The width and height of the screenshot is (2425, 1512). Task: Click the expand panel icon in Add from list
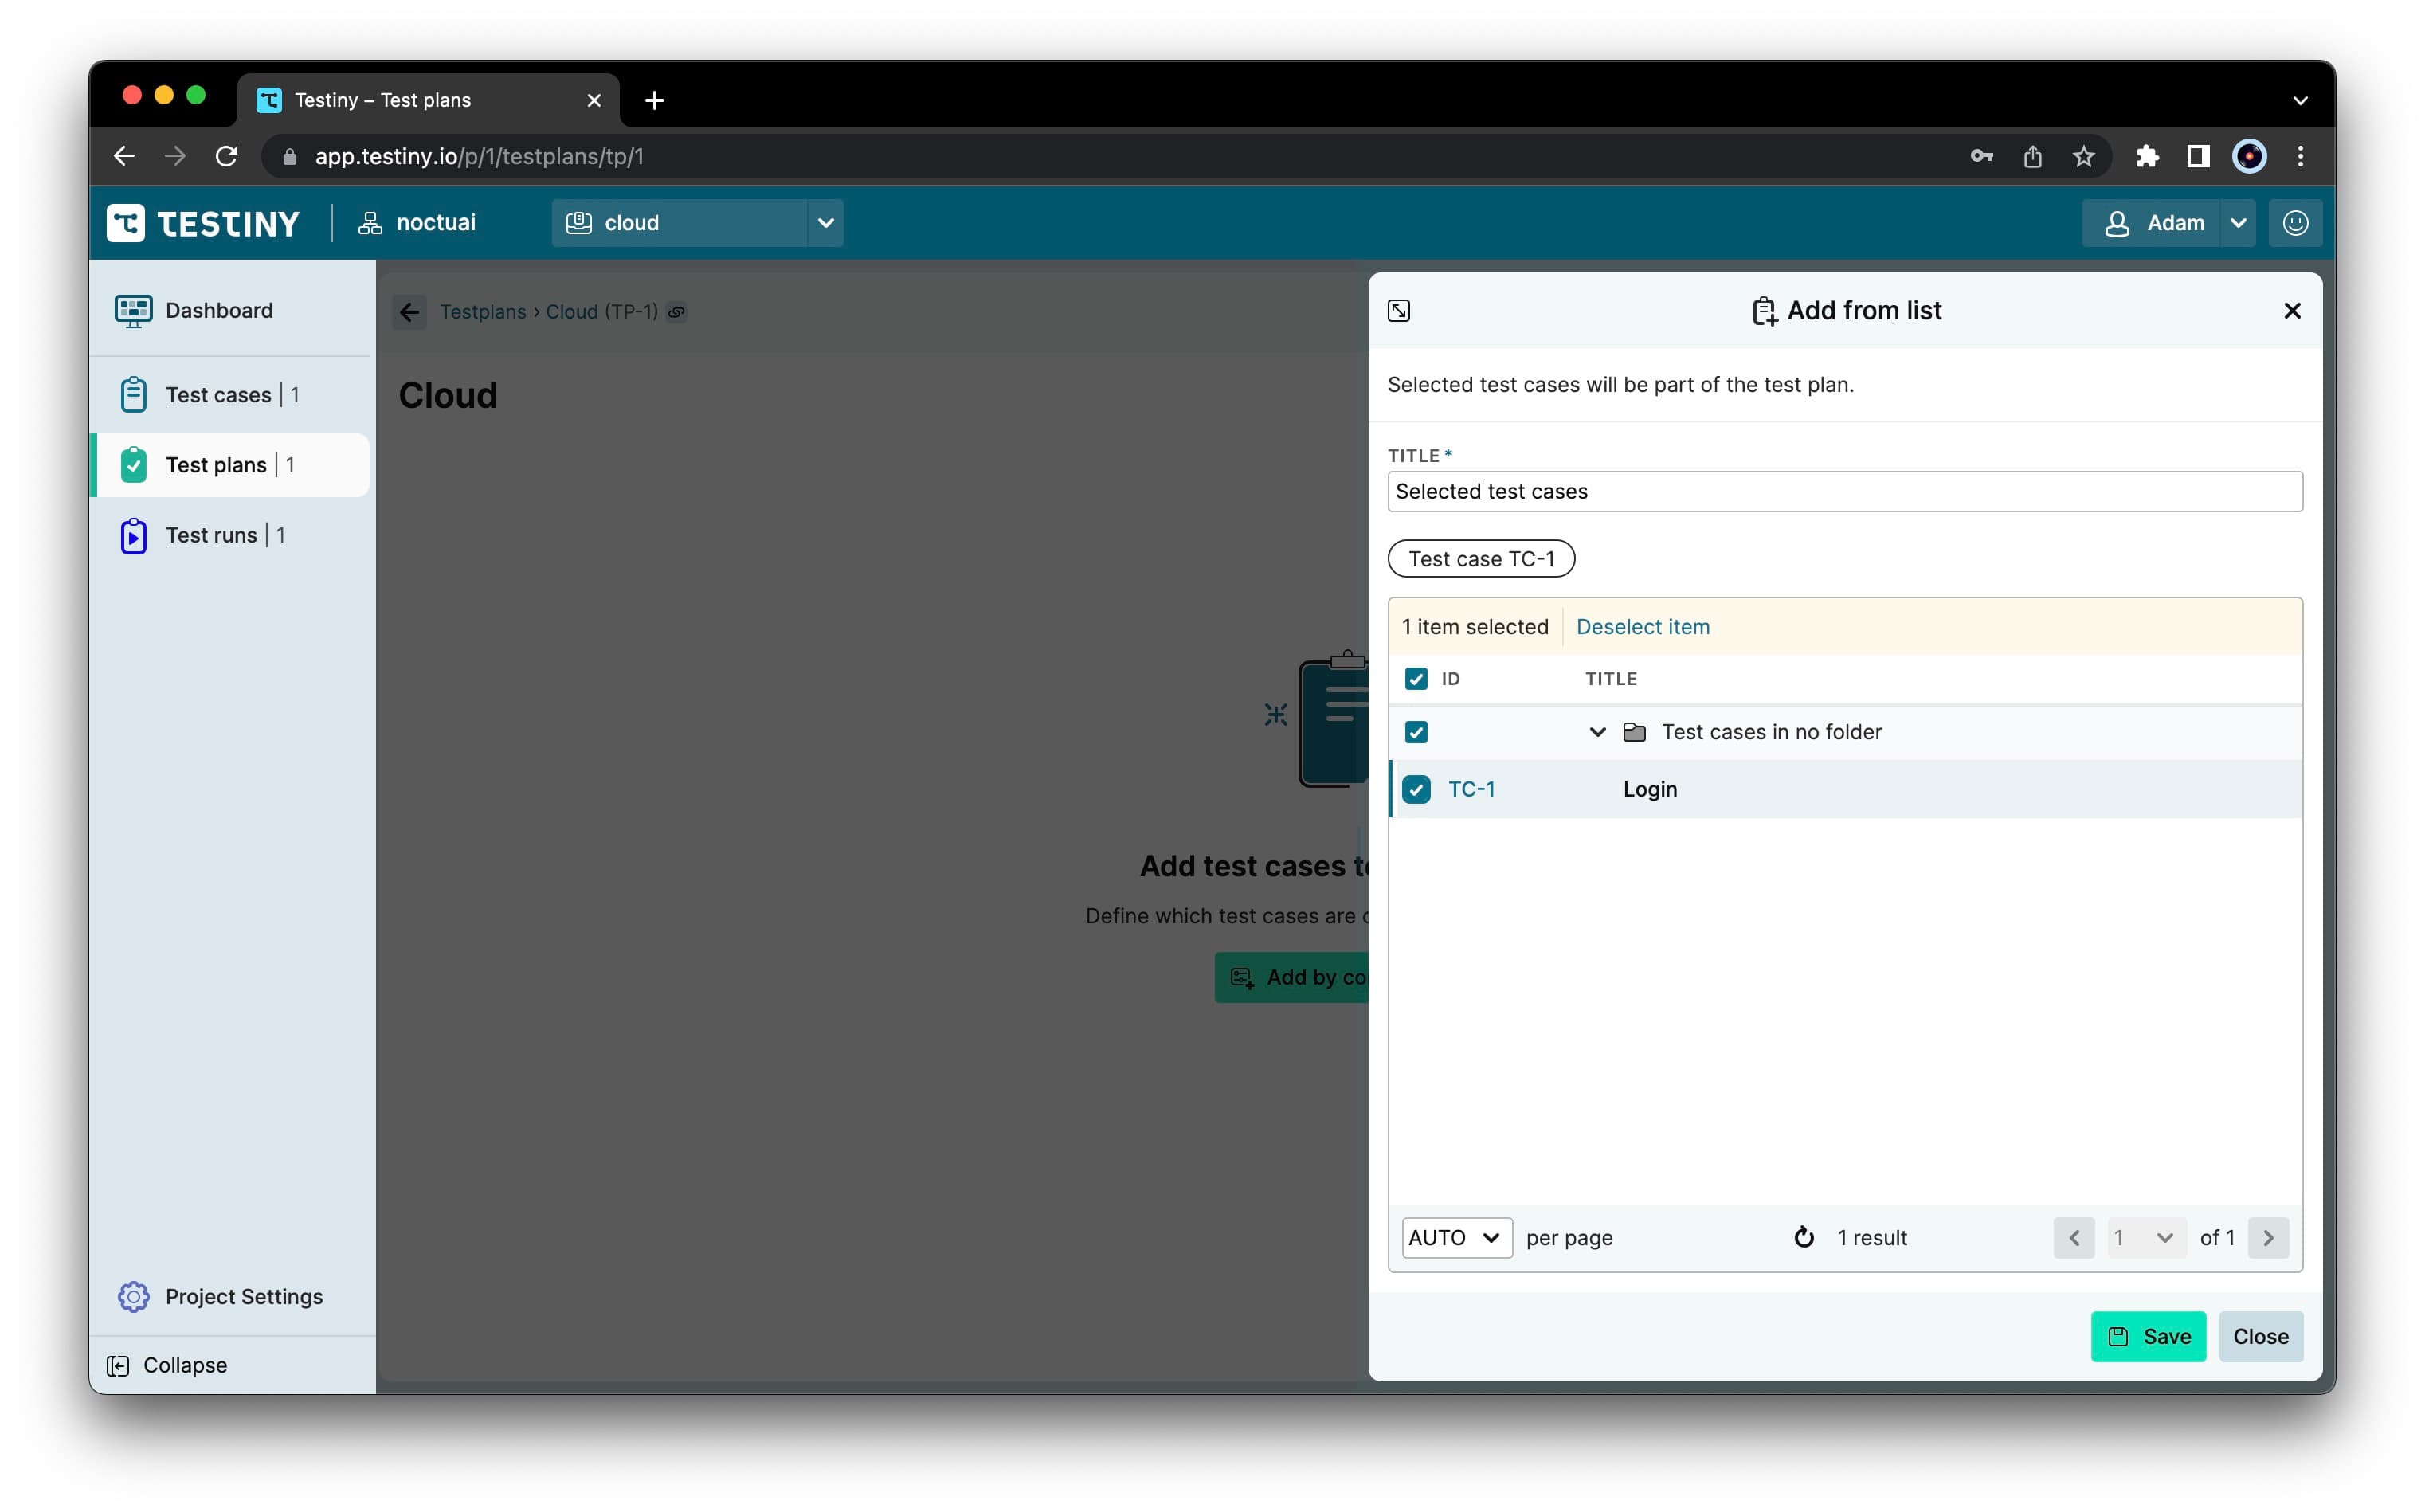point(1398,311)
